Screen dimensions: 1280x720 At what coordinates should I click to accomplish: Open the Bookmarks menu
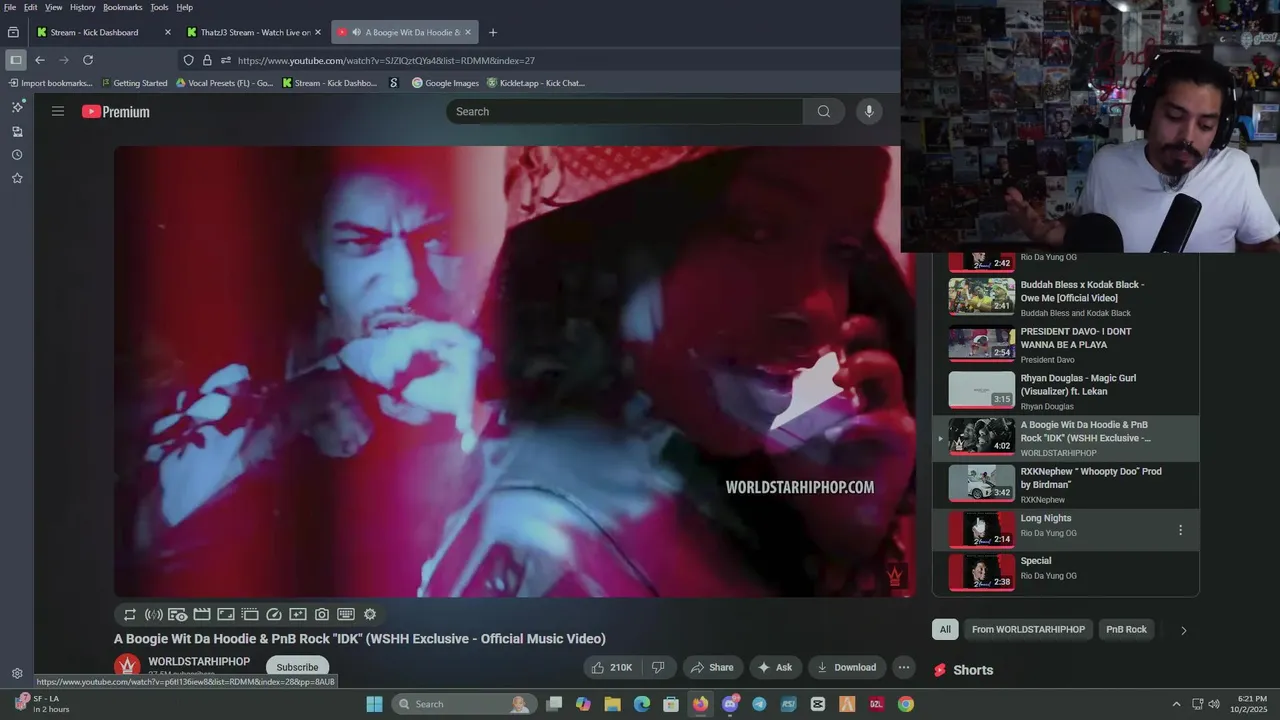click(x=123, y=7)
